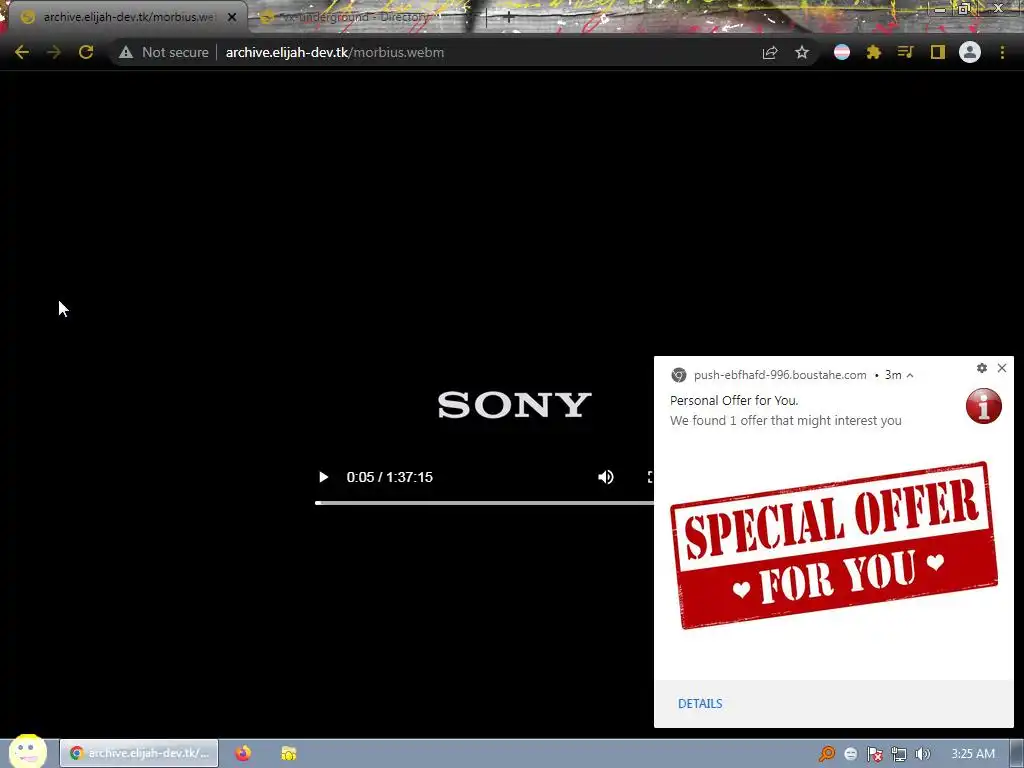Open the network tray icon
This screenshot has width=1024, height=768.
[x=899, y=754]
